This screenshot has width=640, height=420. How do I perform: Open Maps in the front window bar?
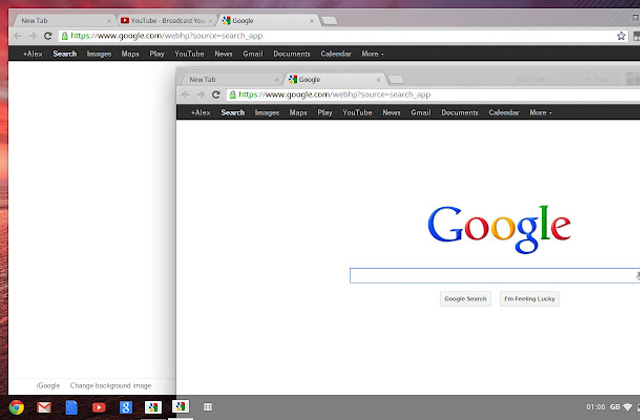(x=298, y=113)
